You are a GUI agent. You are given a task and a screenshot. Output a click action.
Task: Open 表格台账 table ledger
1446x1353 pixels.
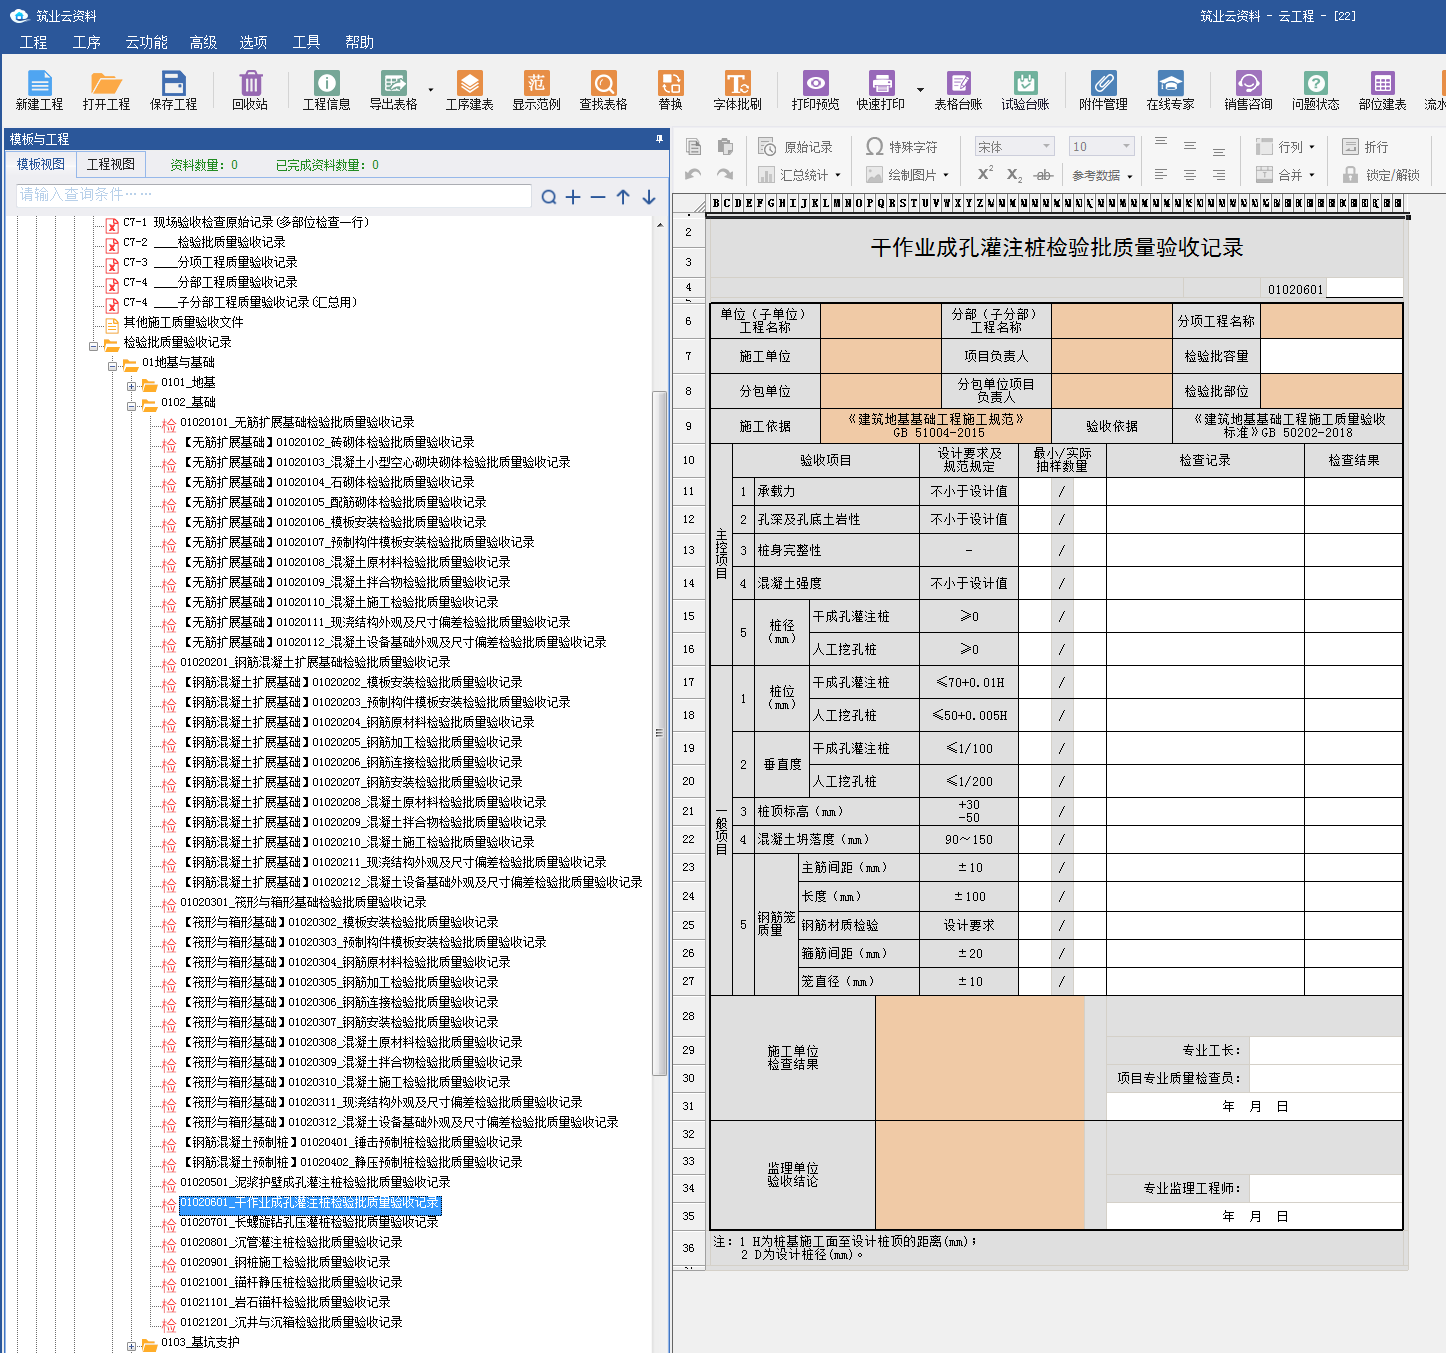[x=959, y=90]
